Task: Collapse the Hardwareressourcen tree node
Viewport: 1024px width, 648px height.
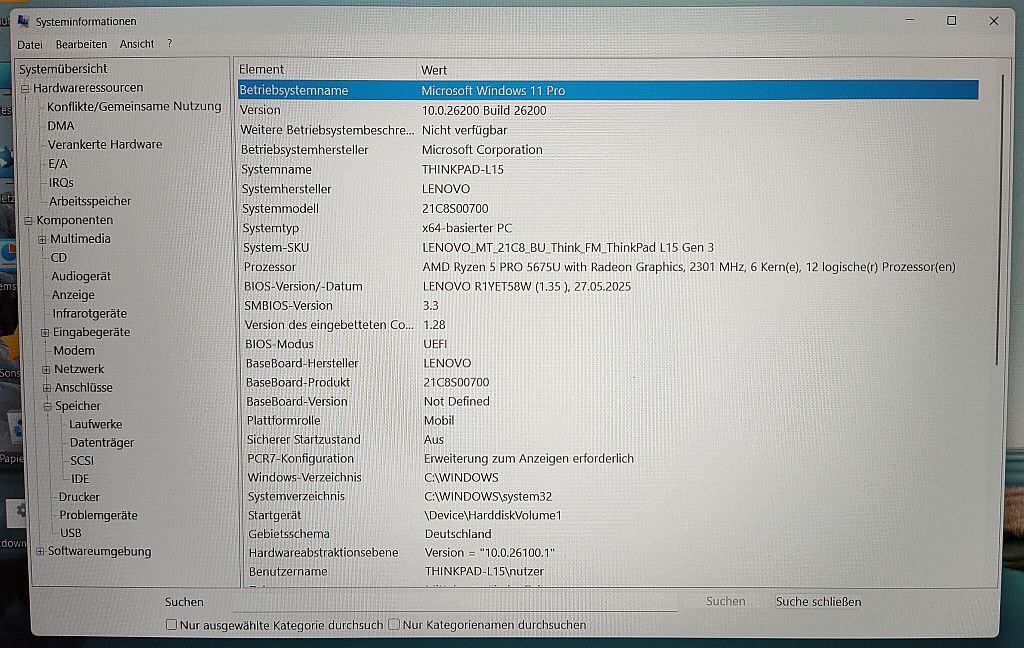Action: pos(26,89)
